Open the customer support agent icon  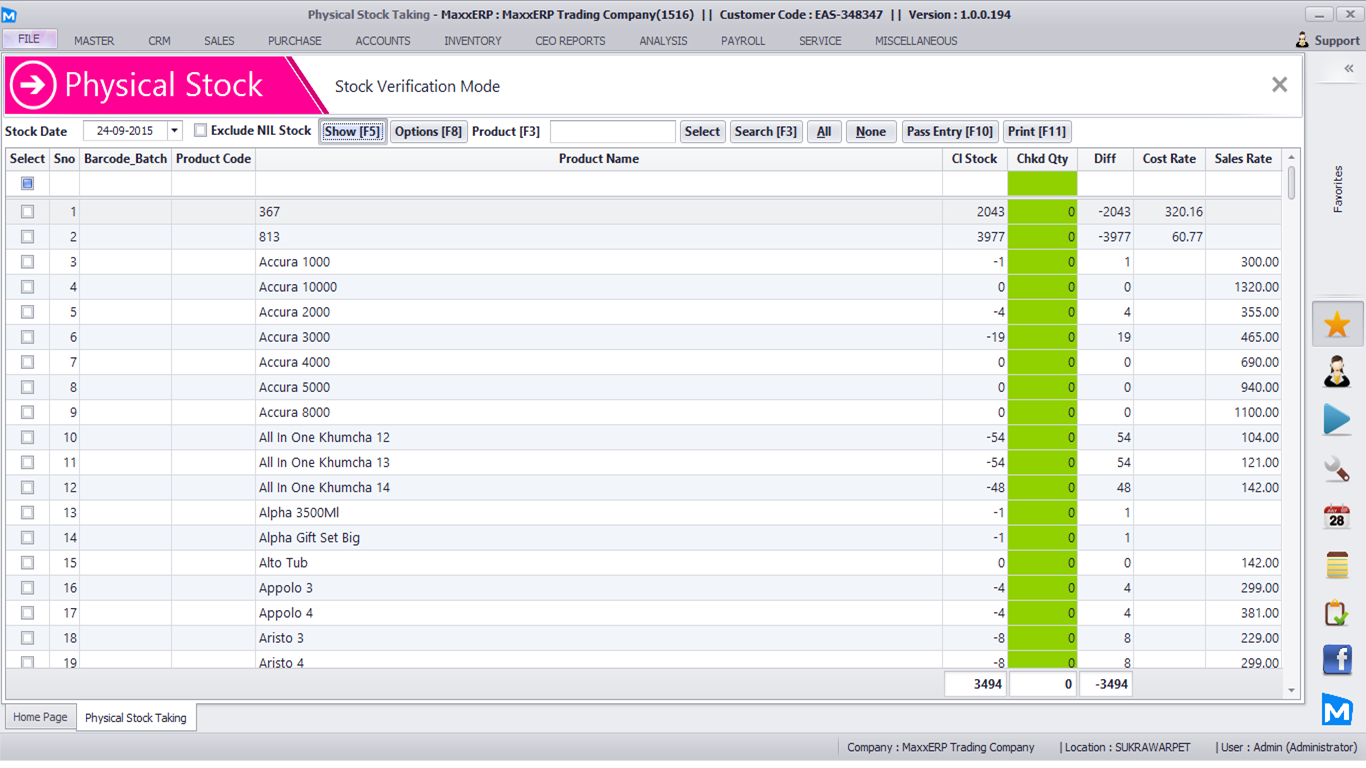point(1337,372)
